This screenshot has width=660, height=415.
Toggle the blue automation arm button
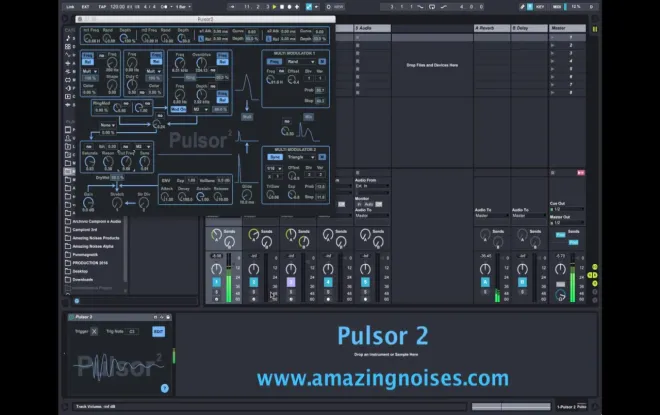click(x=309, y=7)
